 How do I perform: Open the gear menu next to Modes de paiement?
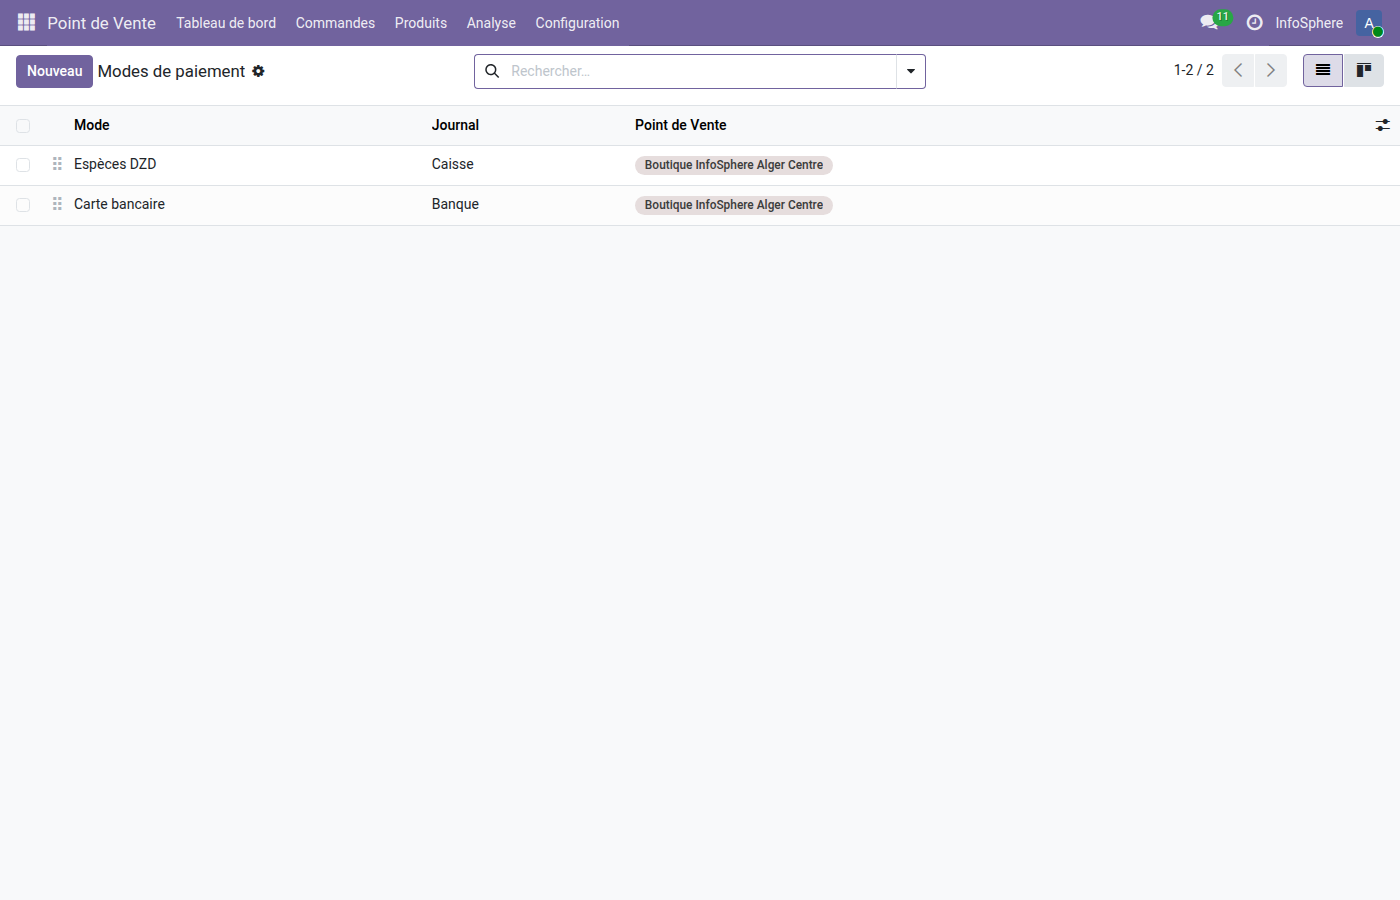pyautogui.click(x=259, y=71)
